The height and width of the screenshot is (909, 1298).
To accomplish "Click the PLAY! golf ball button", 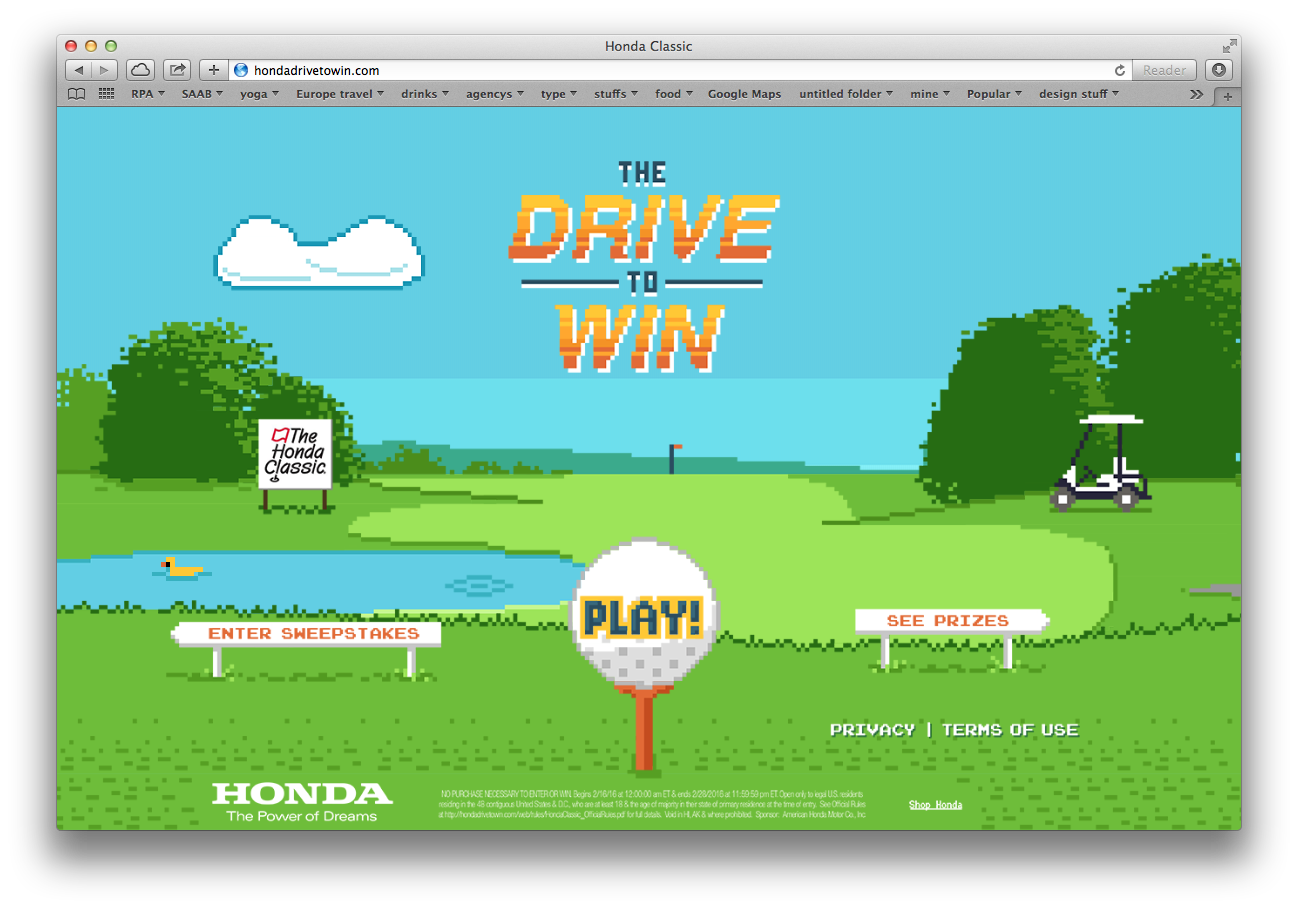I will pos(644,615).
